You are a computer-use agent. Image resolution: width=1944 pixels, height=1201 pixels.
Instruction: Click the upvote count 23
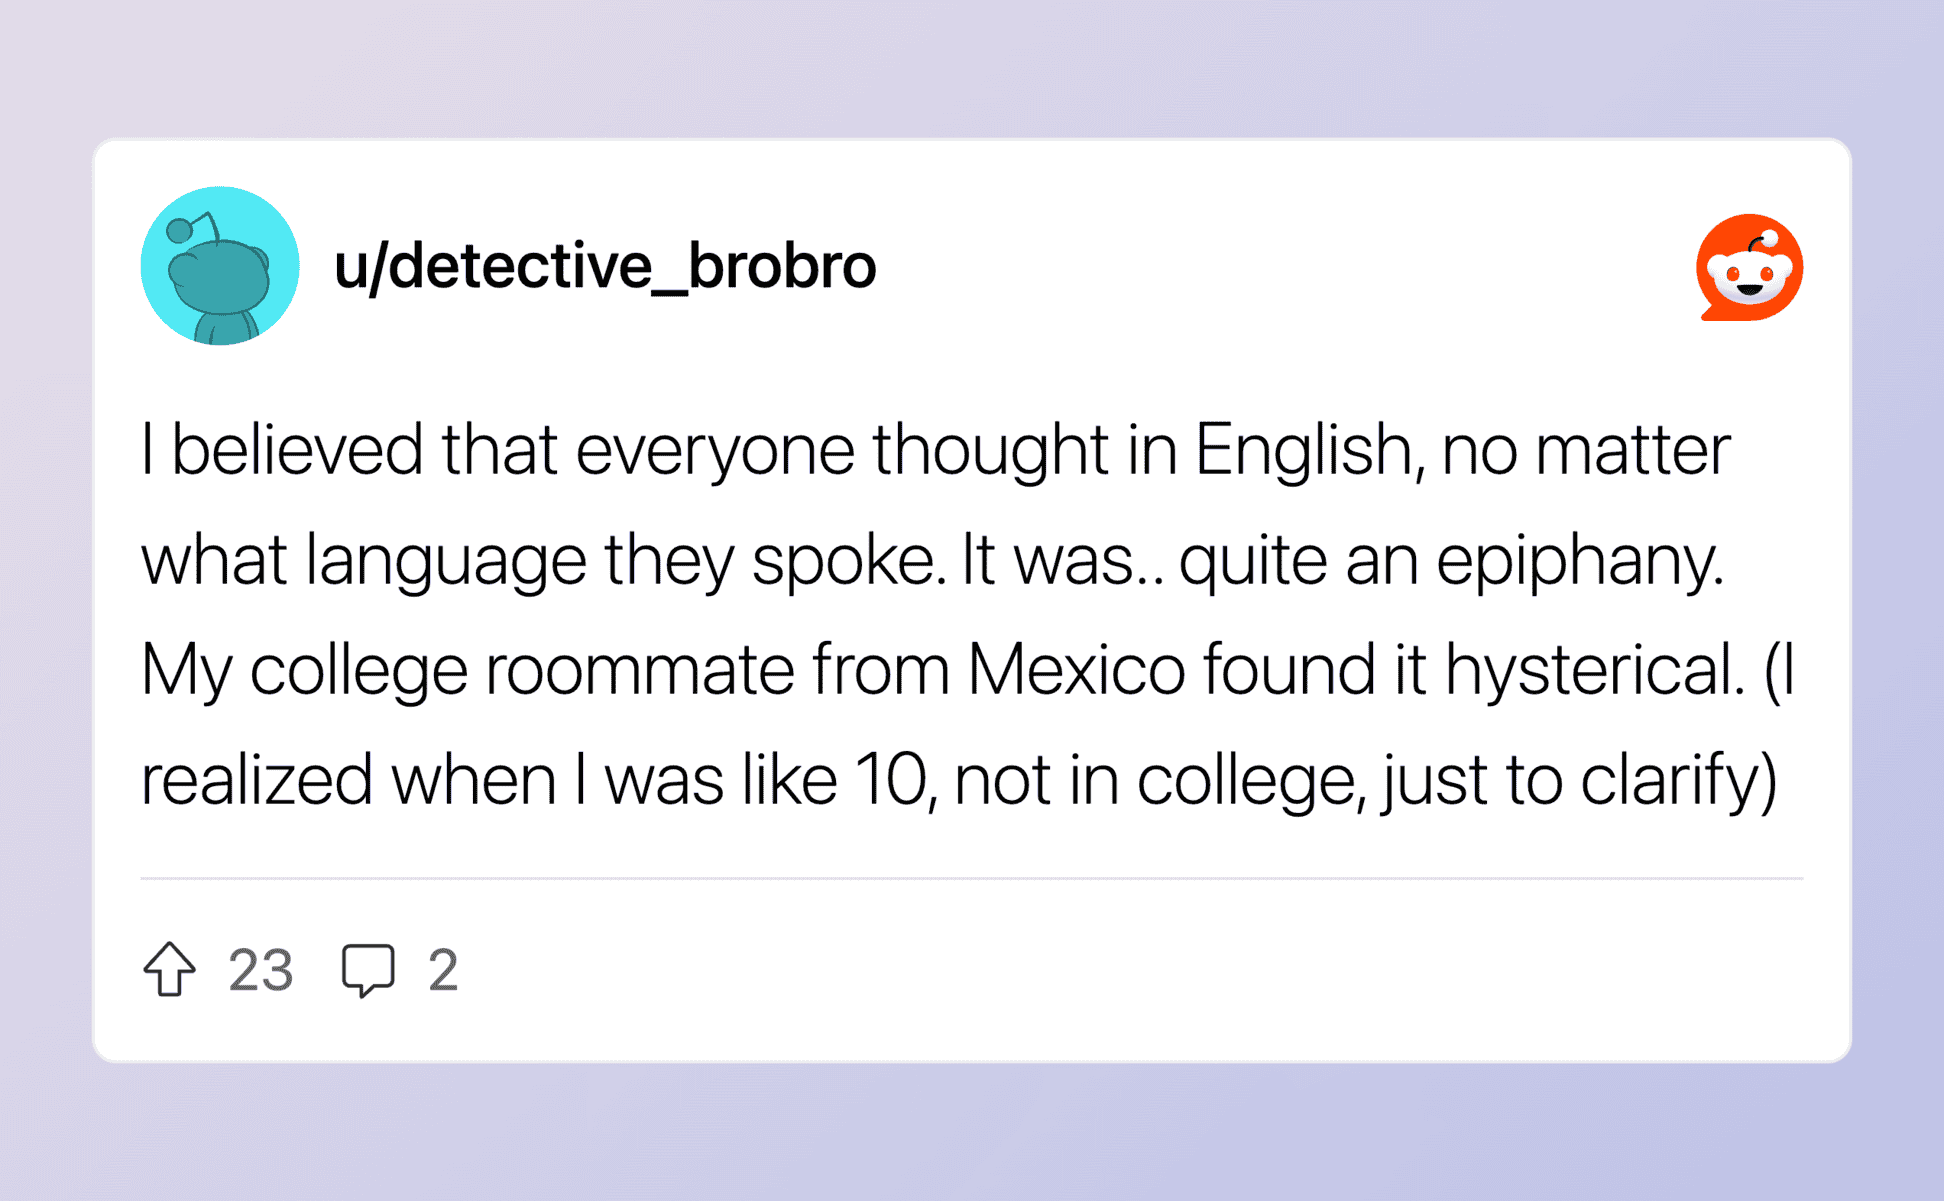point(260,970)
